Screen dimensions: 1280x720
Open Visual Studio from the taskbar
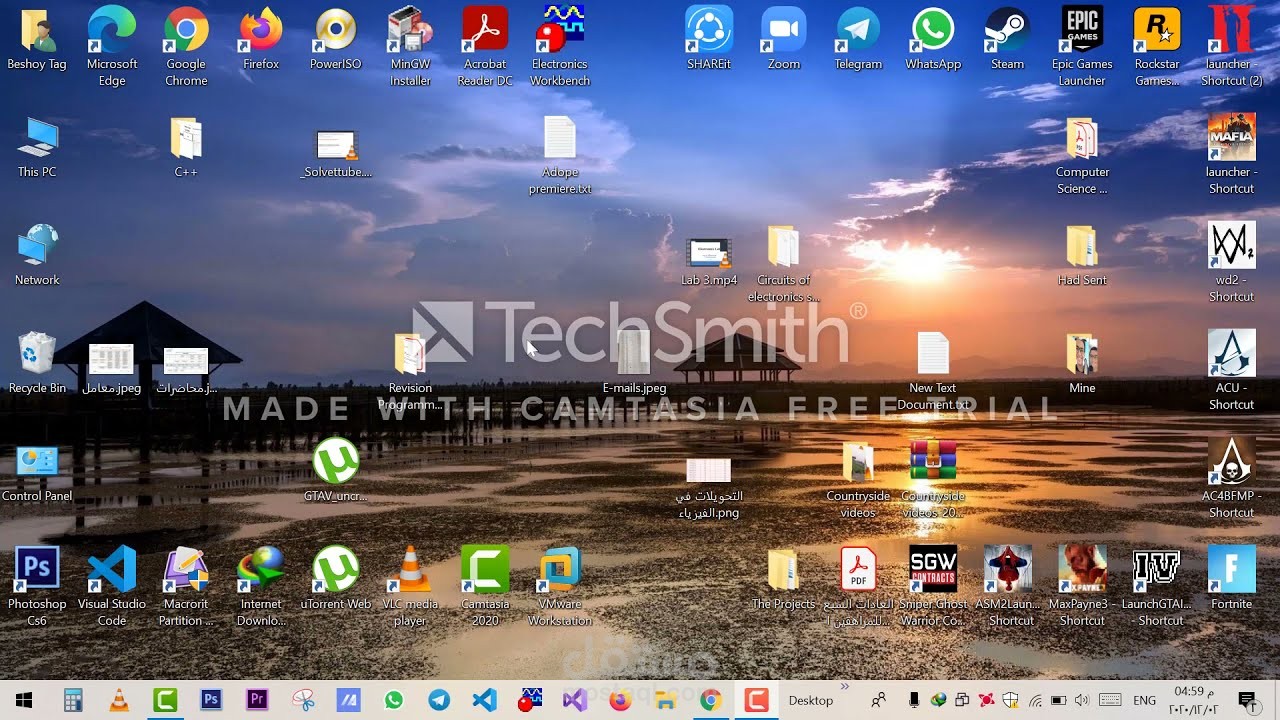[574, 700]
